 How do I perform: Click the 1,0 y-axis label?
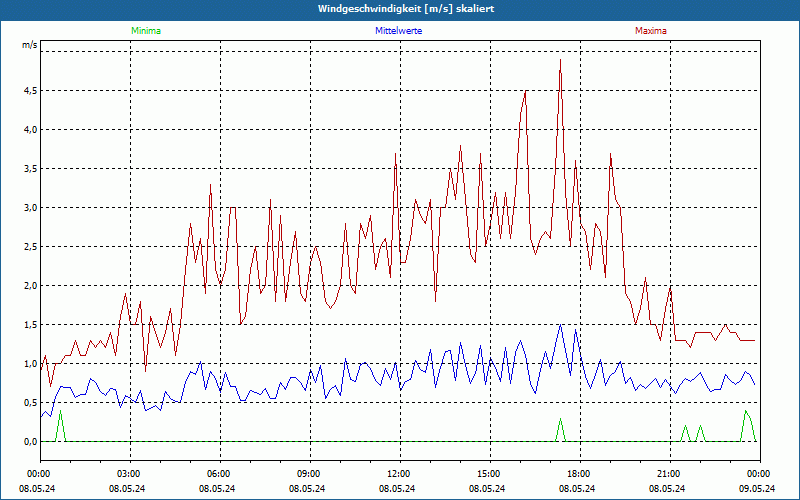coord(30,364)
